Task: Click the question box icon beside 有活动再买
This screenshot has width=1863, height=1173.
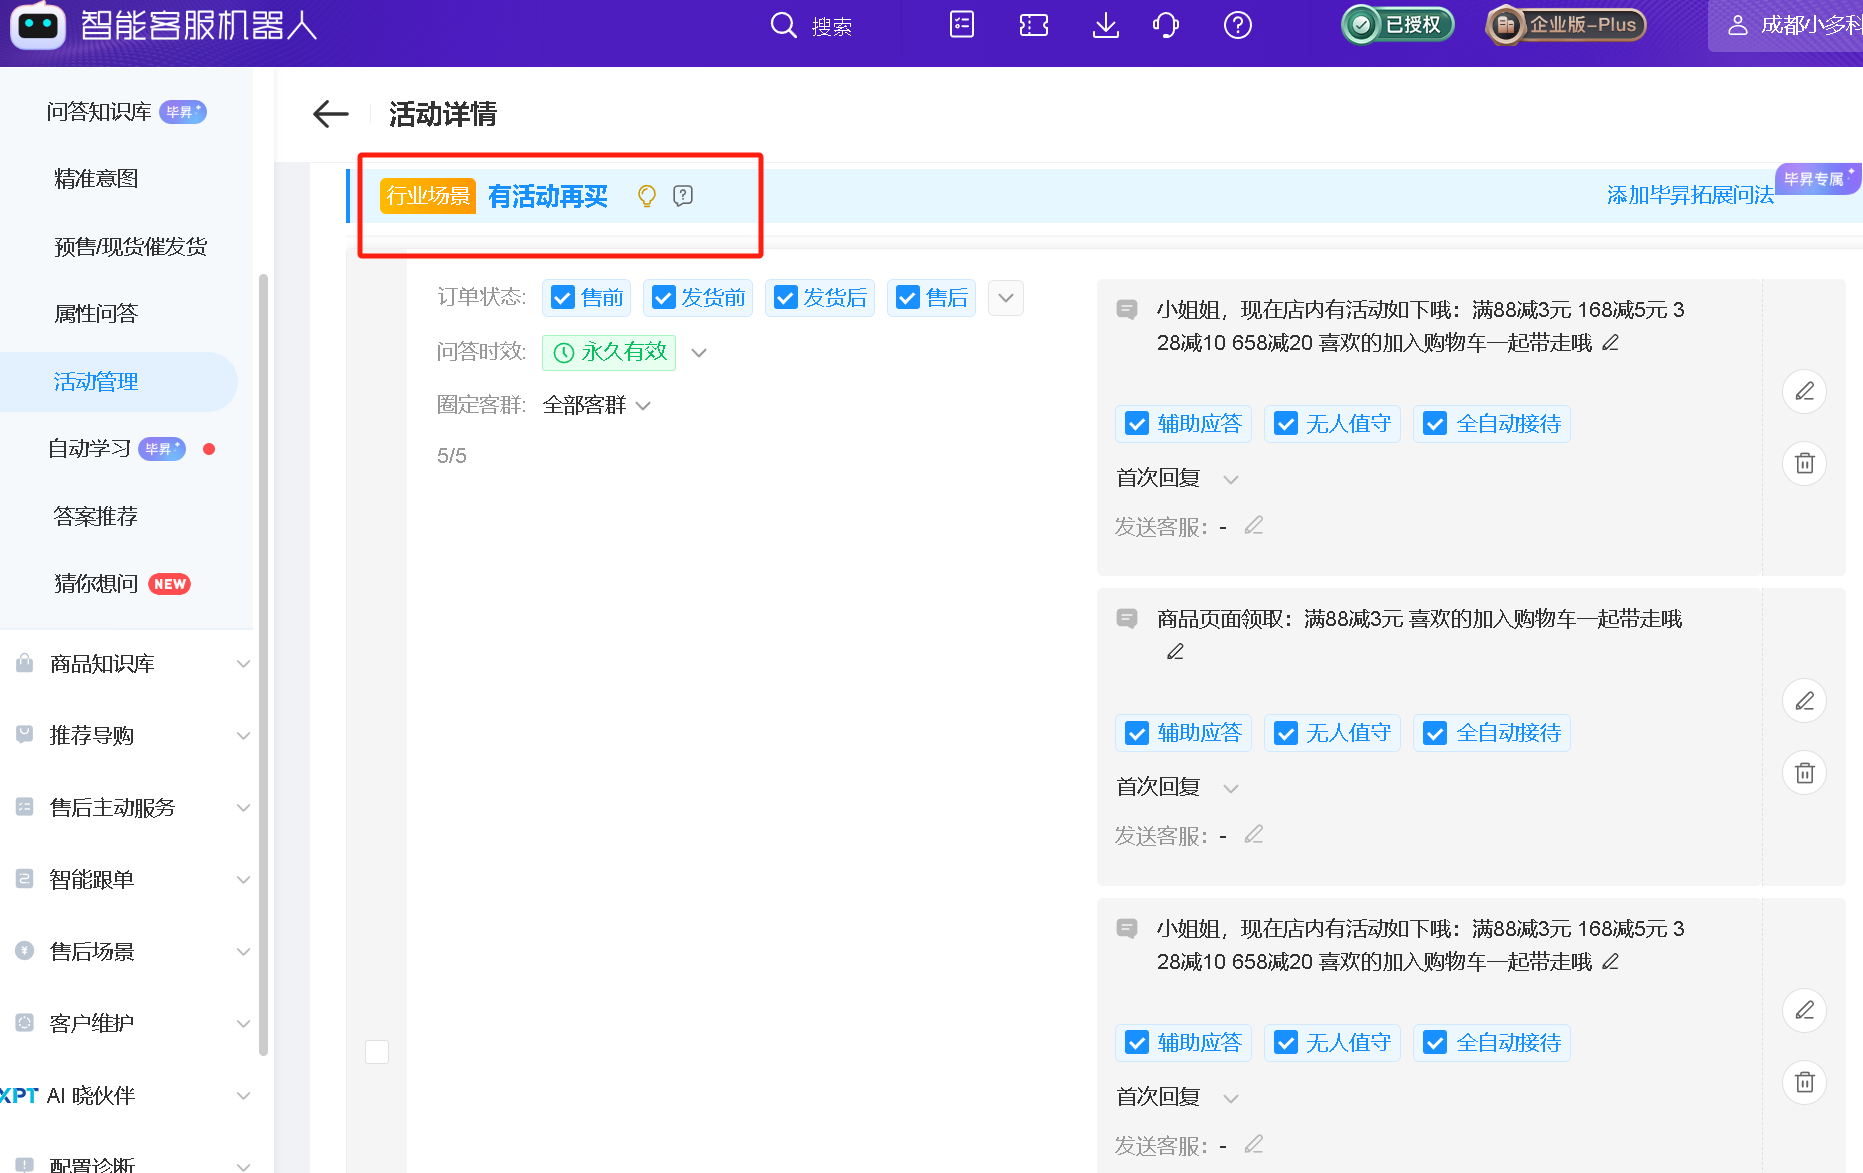Action: click(683, 196)
